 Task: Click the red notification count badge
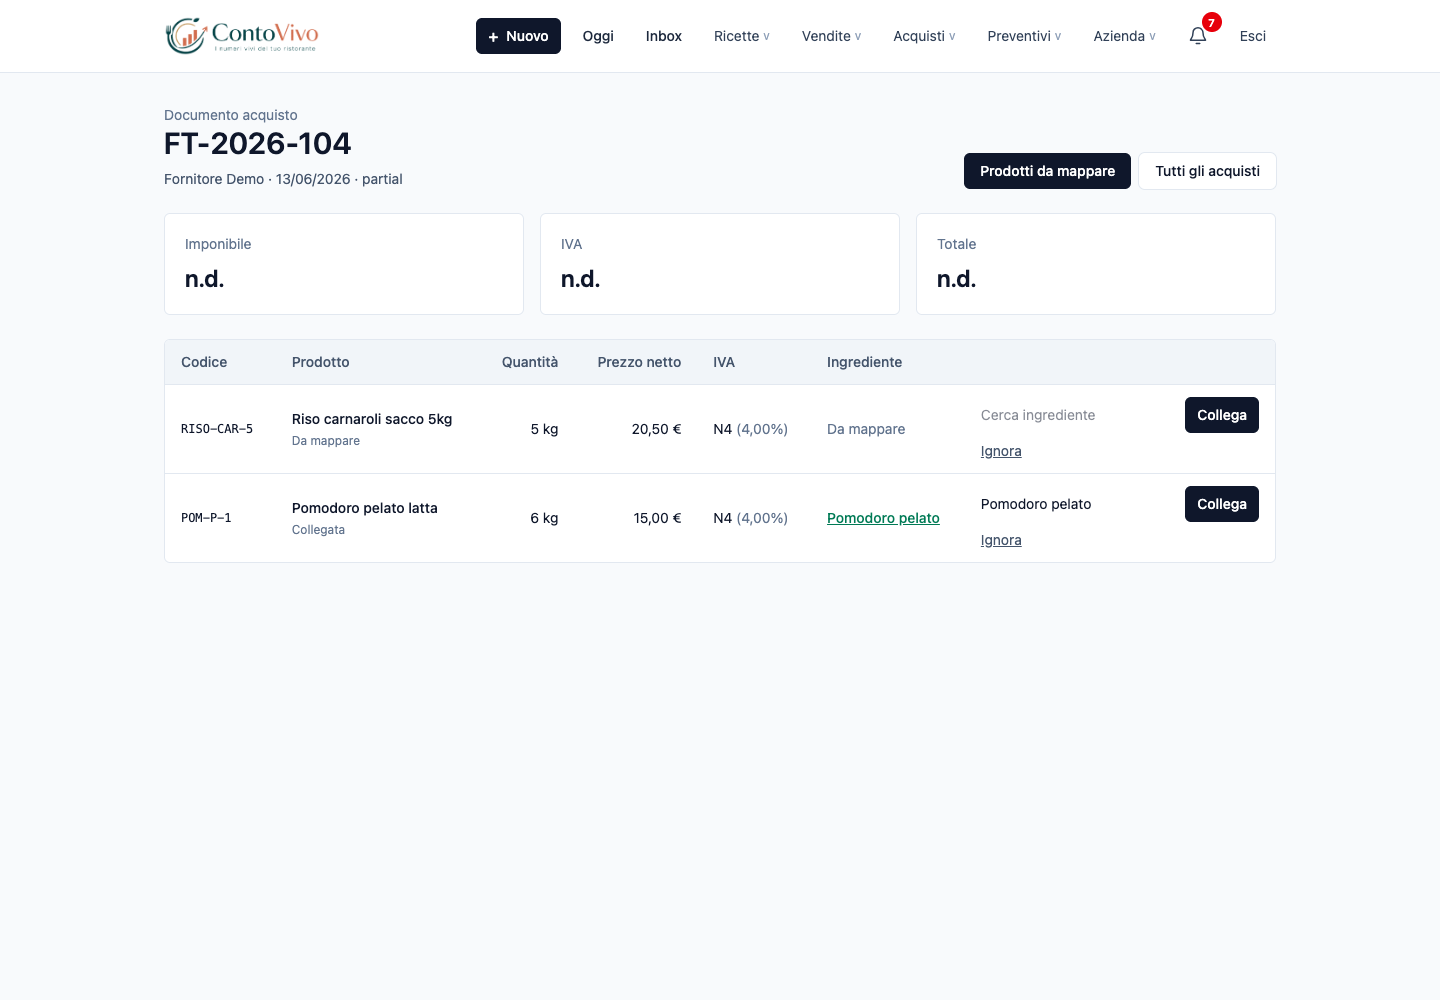(x=1211, y=22)
